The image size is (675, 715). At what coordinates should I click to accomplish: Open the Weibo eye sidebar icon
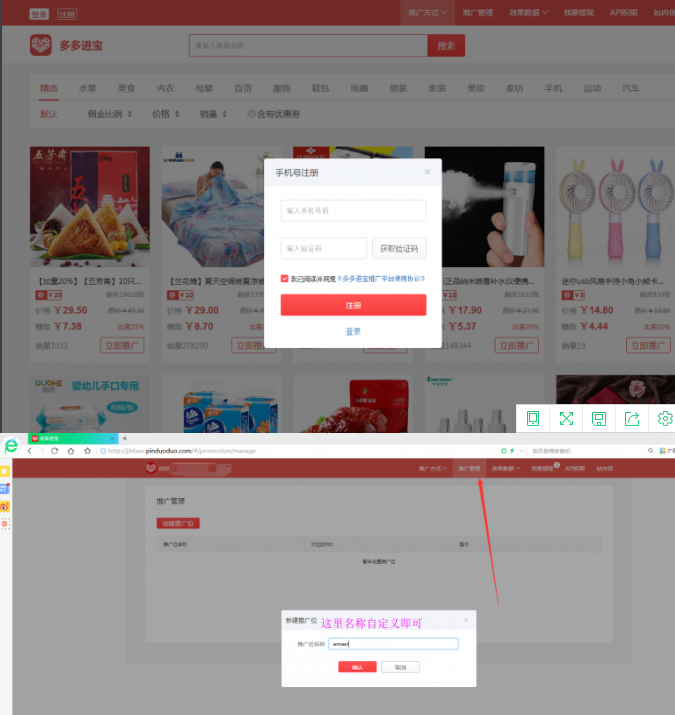(x=5, y=507)
